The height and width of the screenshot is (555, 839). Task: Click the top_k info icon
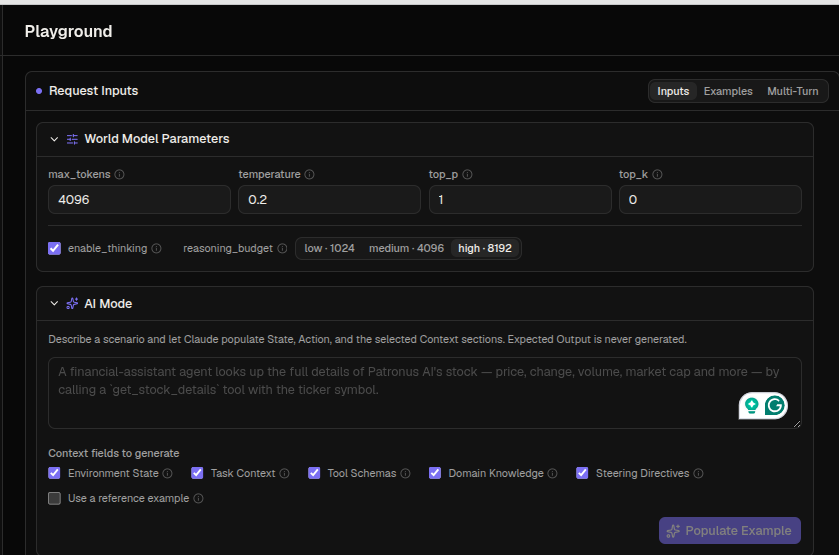tap(657, 174)
